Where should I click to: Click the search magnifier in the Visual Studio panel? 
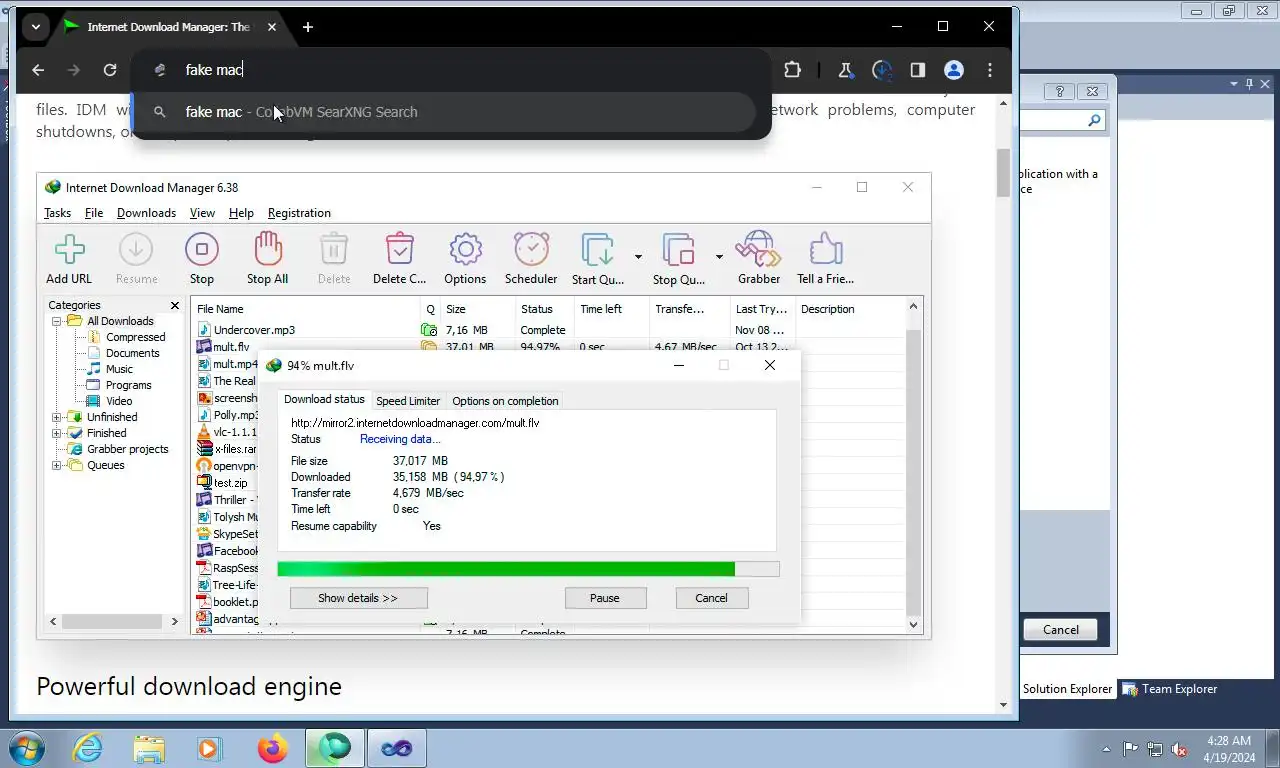(1094, 121)
